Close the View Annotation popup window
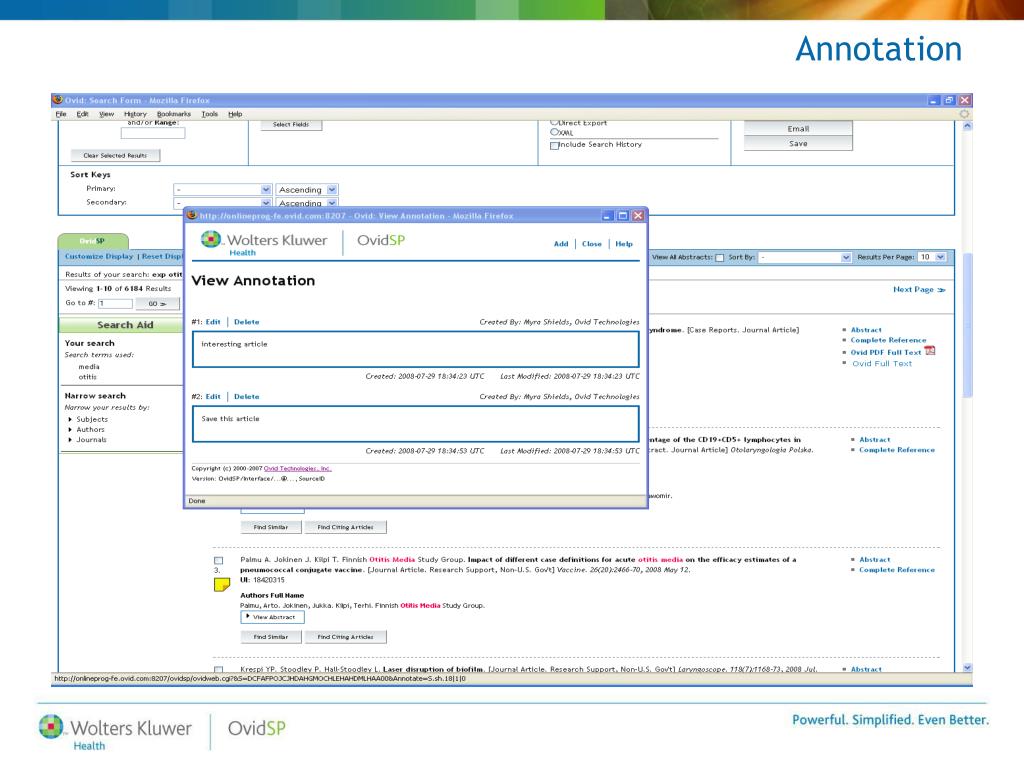Image resolution: width=1024 pixels, height=768 pixels. 638,216
